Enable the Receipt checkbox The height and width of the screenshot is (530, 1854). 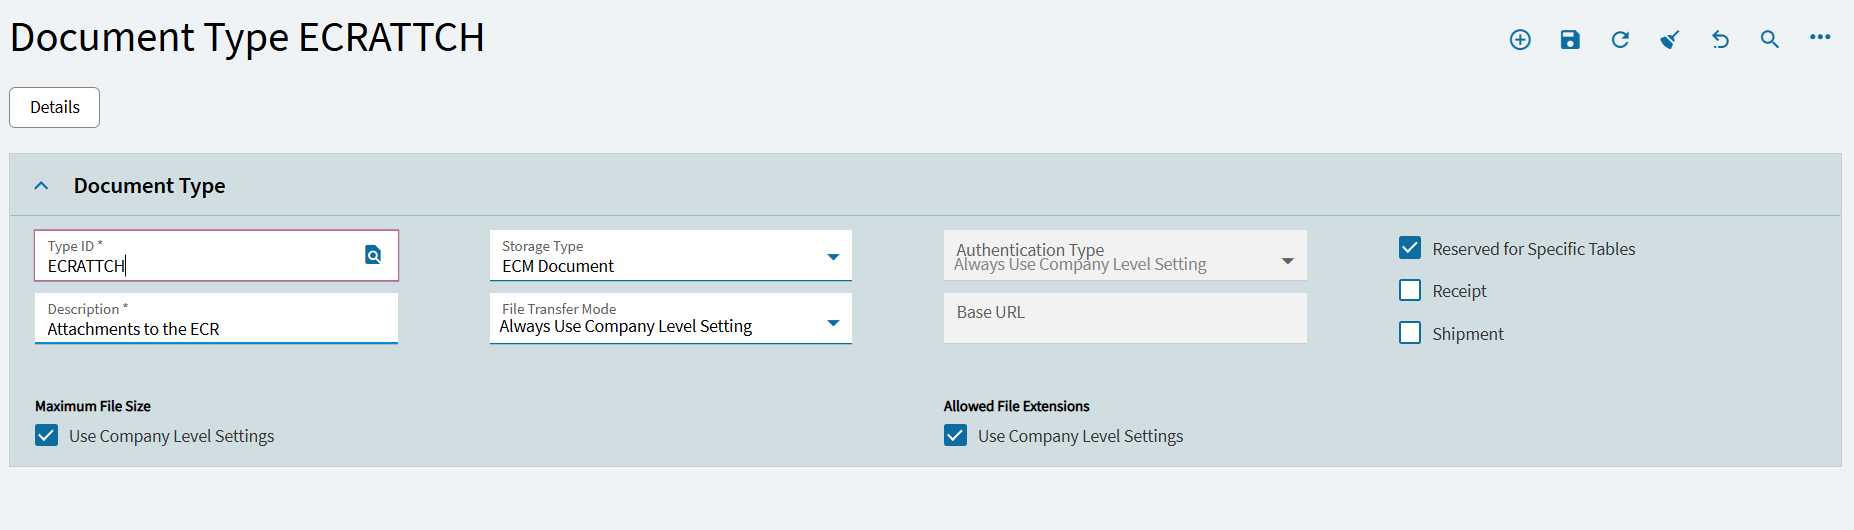(1410, 291)
